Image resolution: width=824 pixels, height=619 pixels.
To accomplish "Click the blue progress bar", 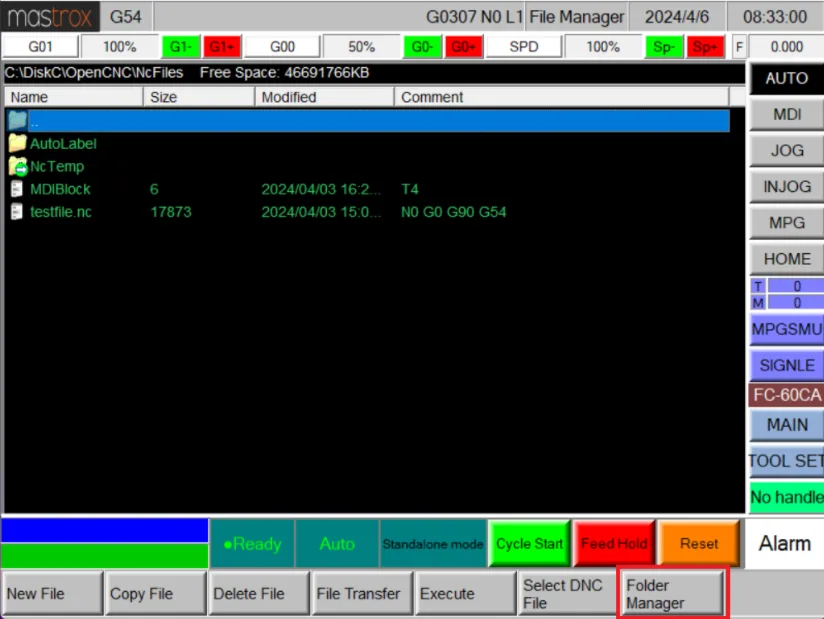I will pos(105,530).
